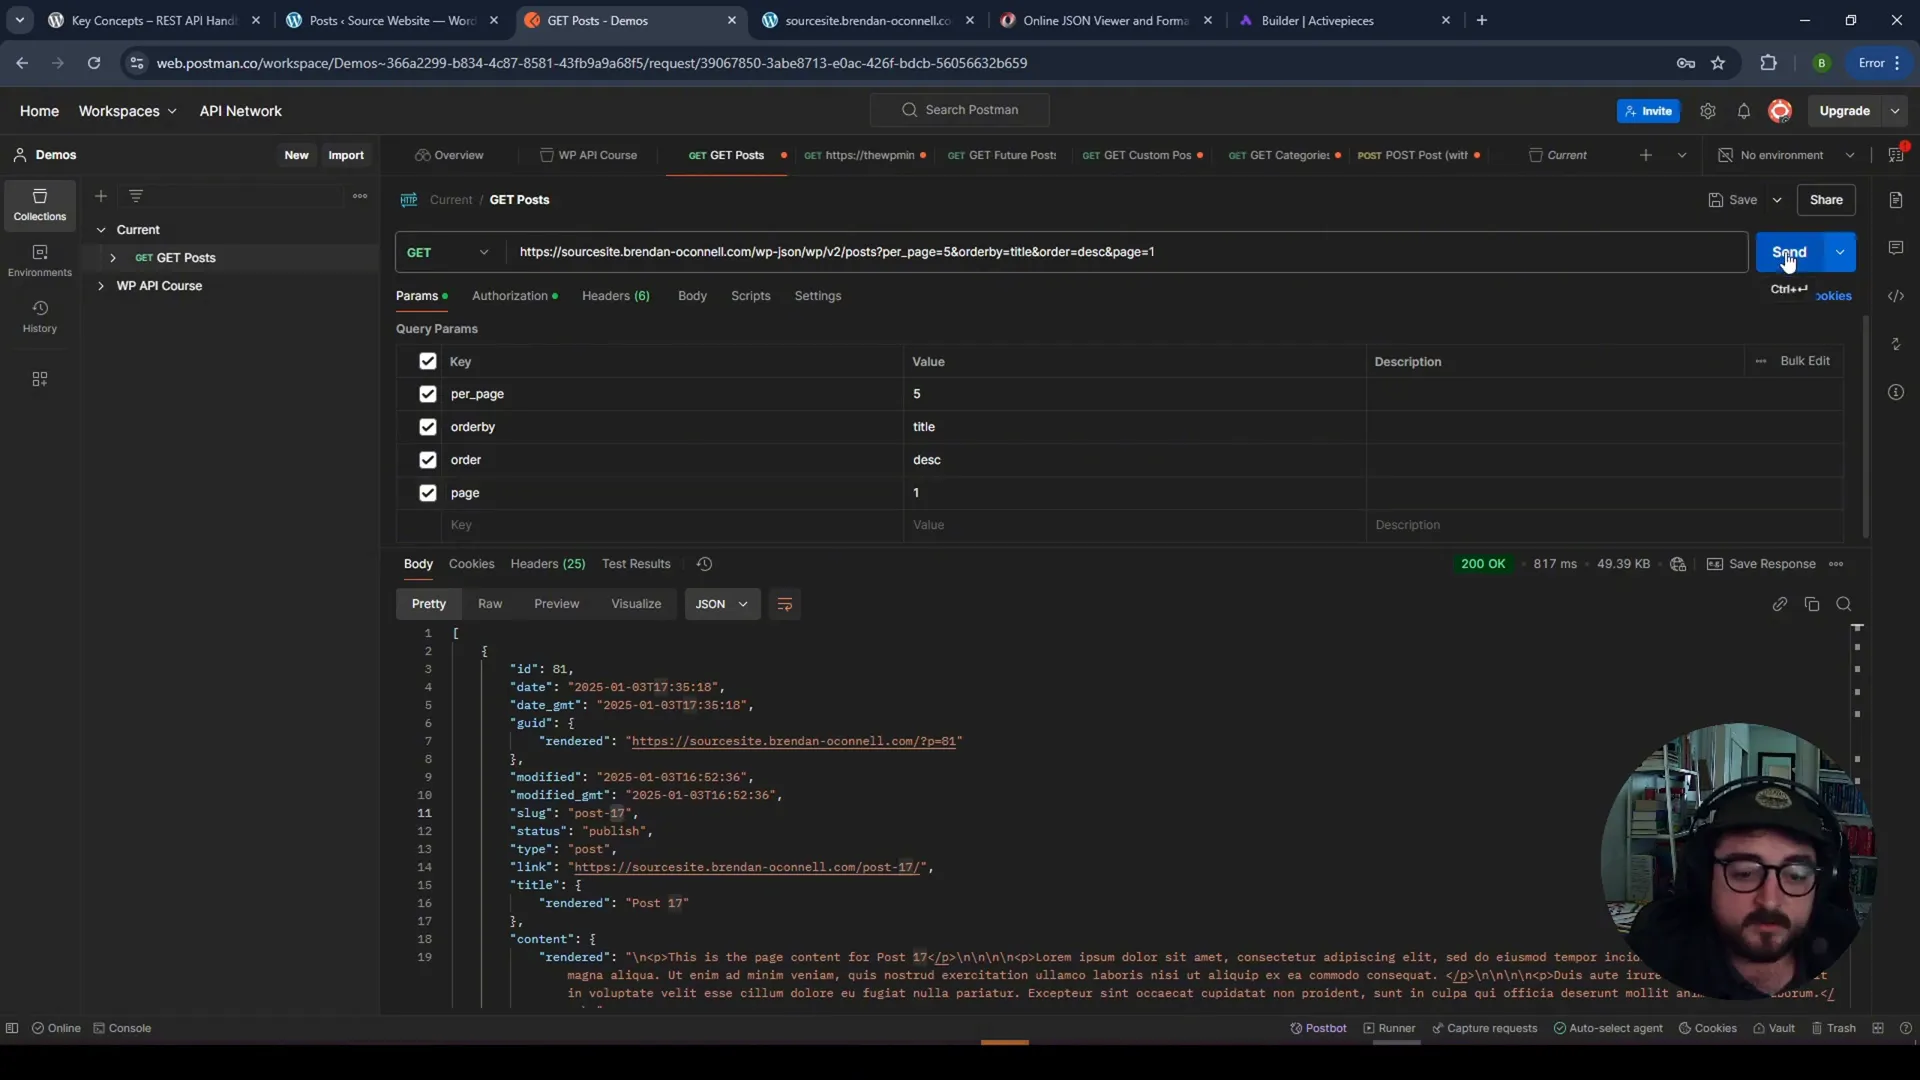
Task: Switch to the response Headers (25) tab
Action: (548, 564)
